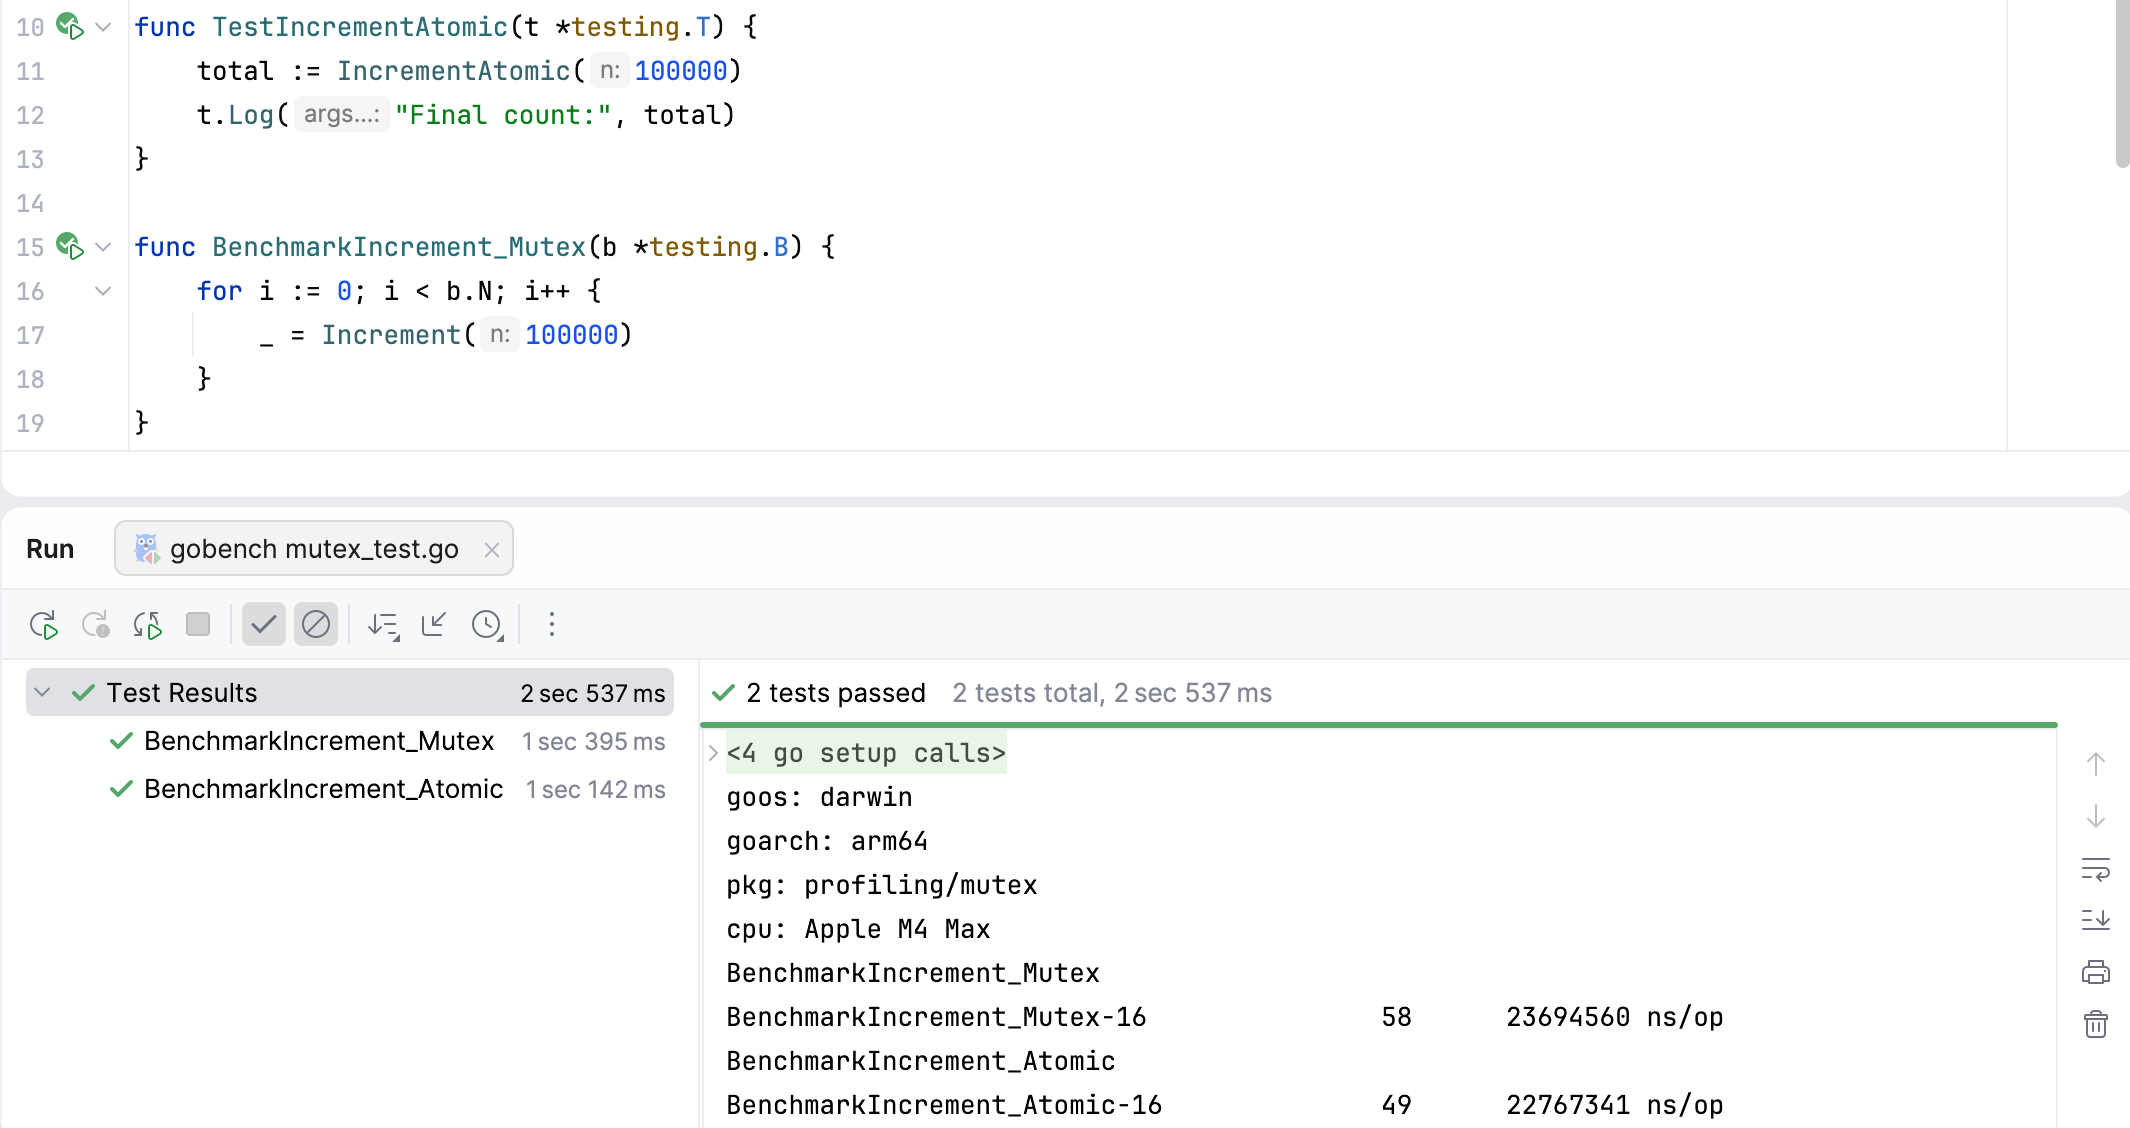
Task: Expand the <4 go setup calls> entry
Action: [x=712, y=753]
